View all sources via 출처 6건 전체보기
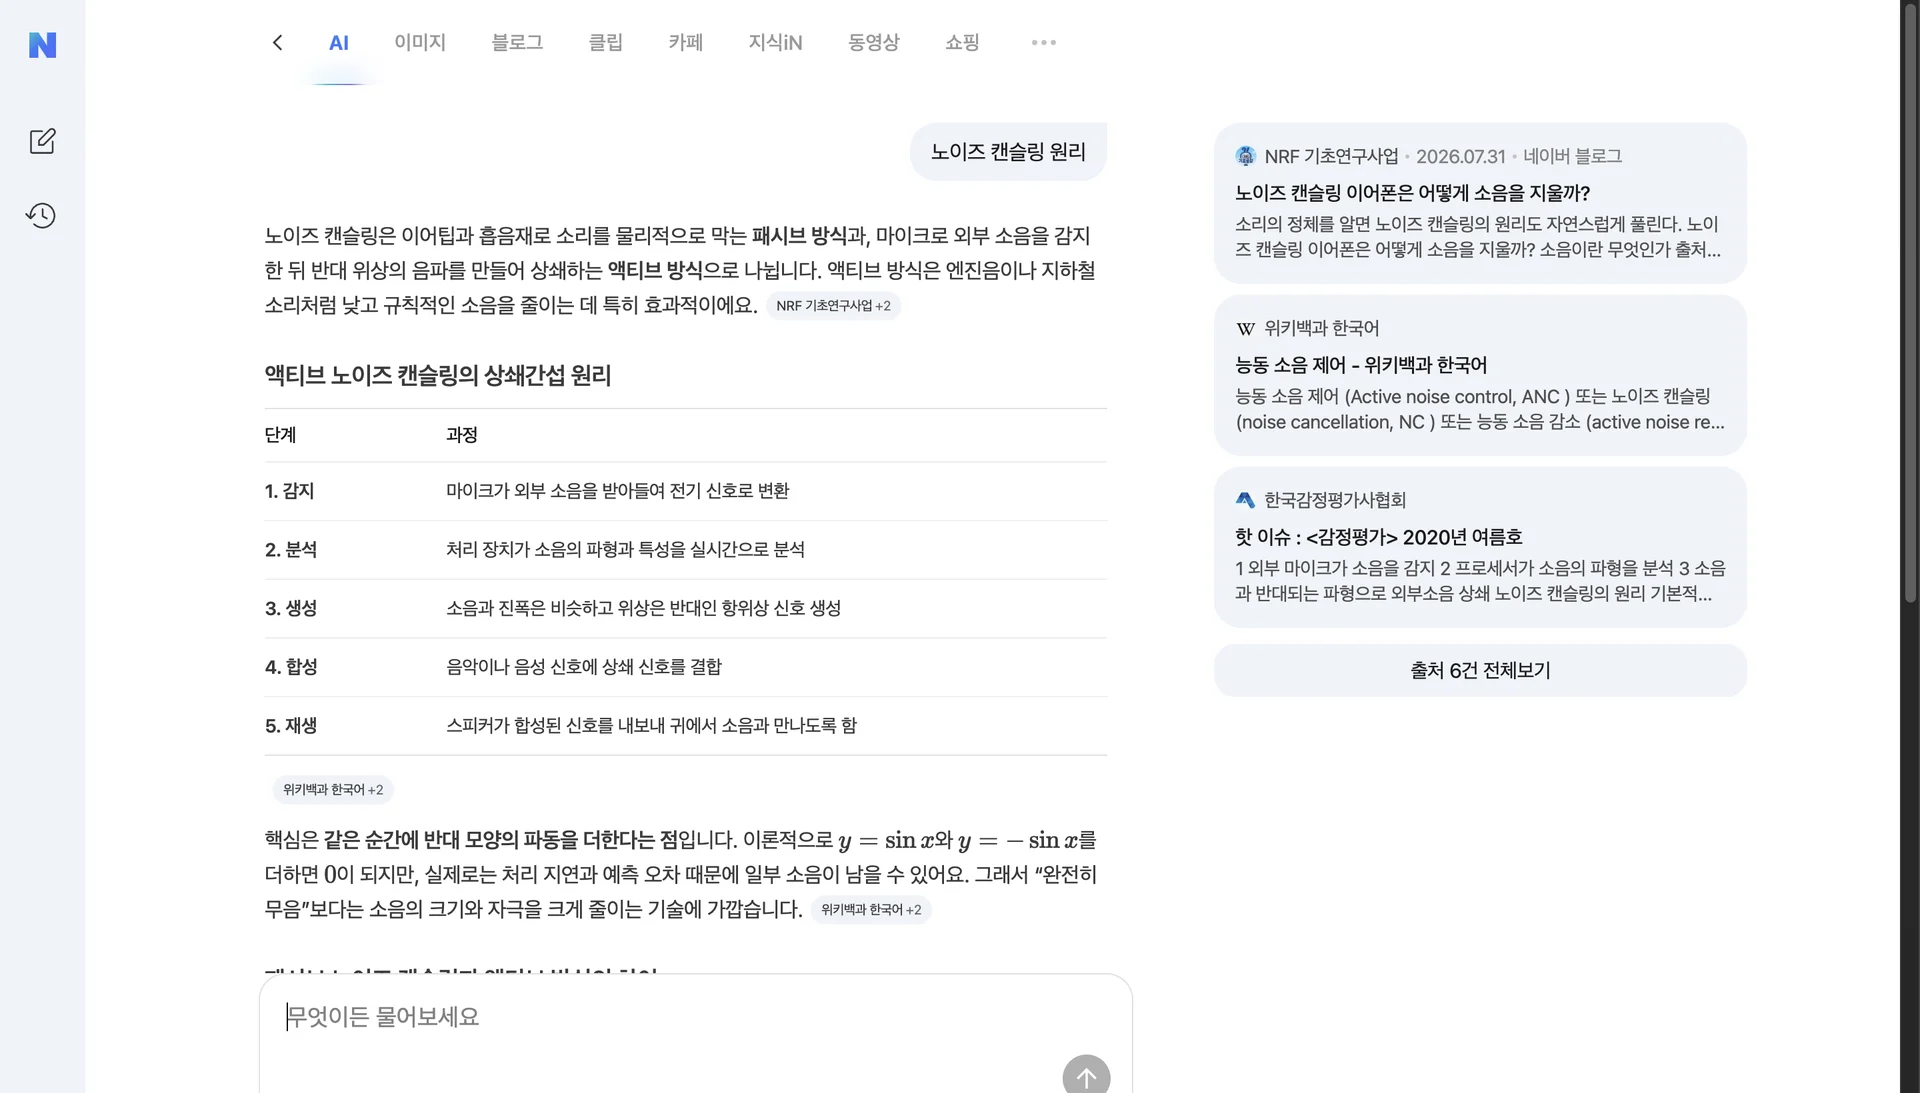The image size is (1920, 1093). [x=1480, y=670]
